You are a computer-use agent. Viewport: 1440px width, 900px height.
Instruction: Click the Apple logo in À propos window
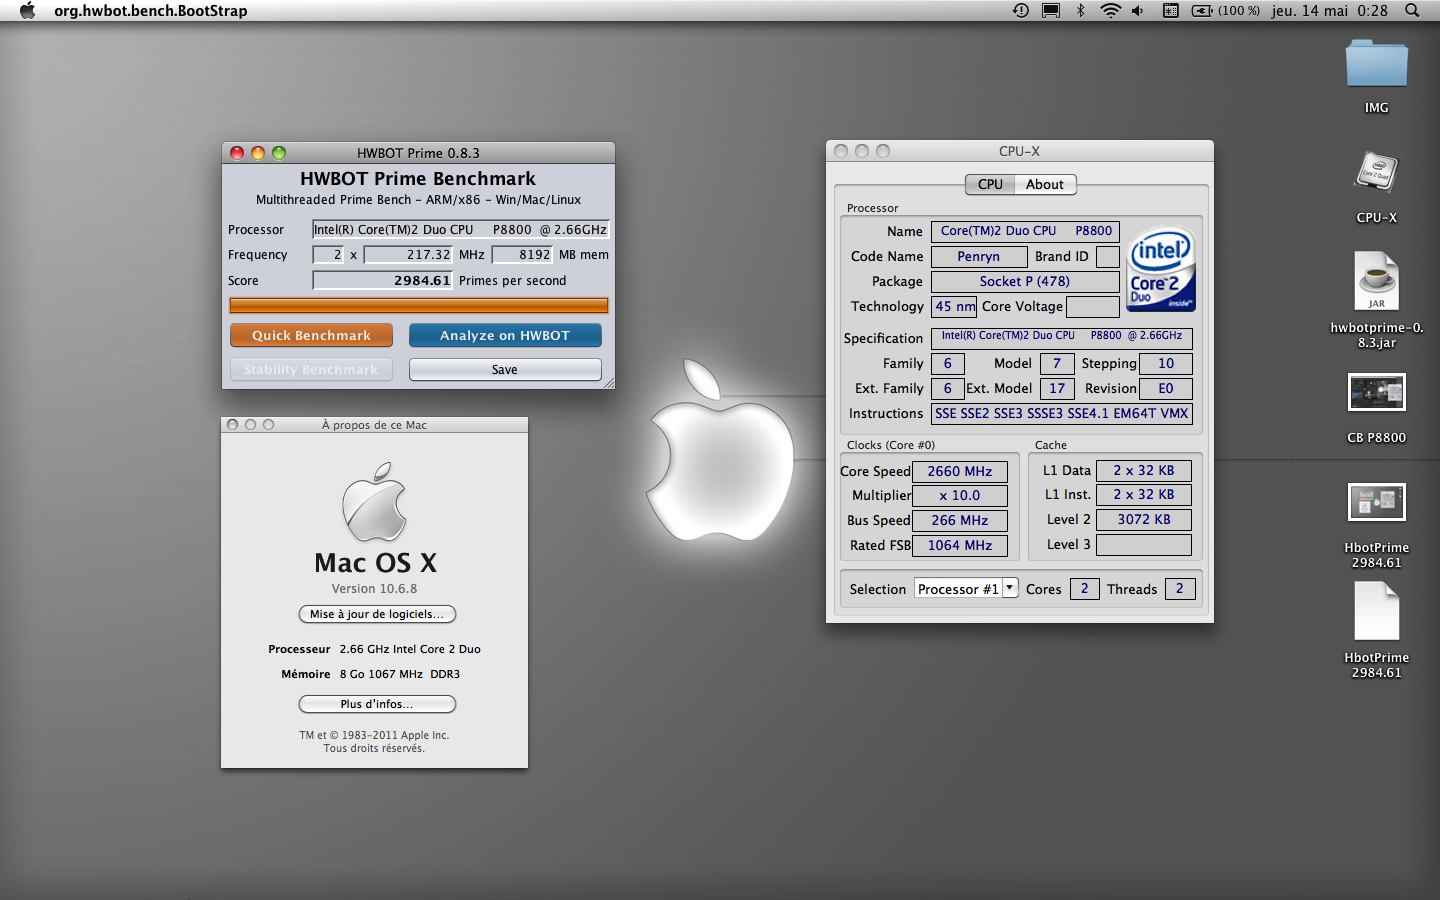tap(375, 502)
